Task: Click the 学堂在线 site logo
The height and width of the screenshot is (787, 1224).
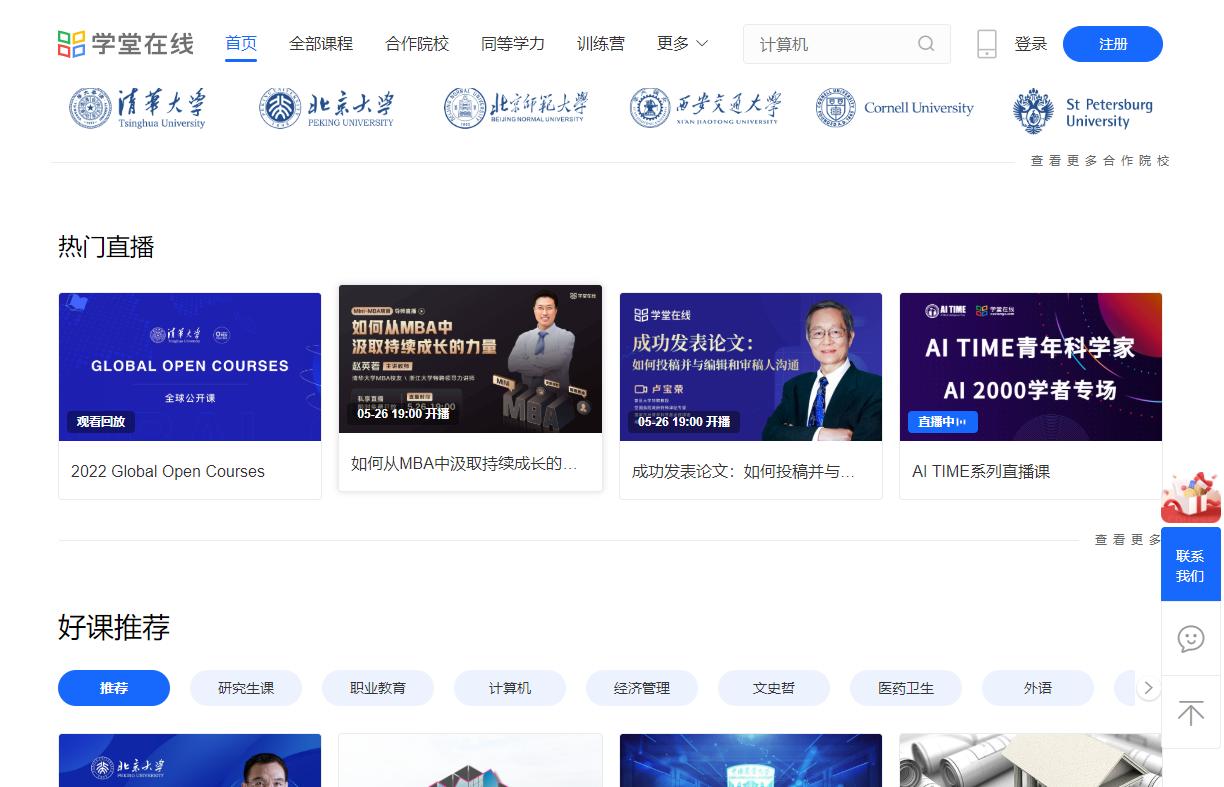Action: [x=124, y=43]
